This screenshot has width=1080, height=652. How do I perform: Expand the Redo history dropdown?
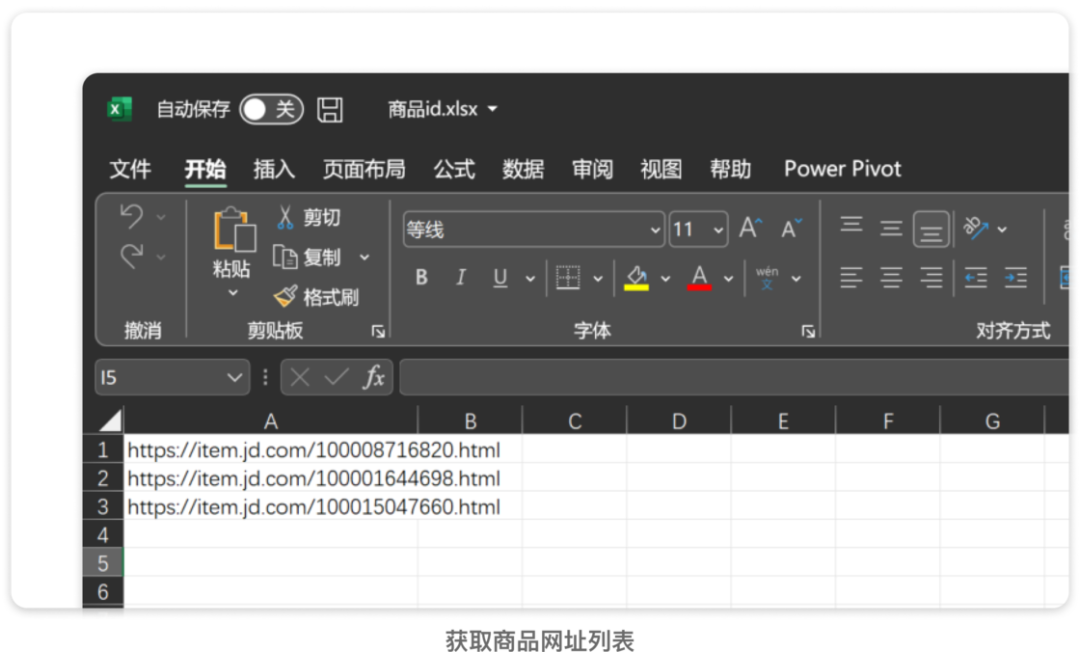click(x=161, y=257)
